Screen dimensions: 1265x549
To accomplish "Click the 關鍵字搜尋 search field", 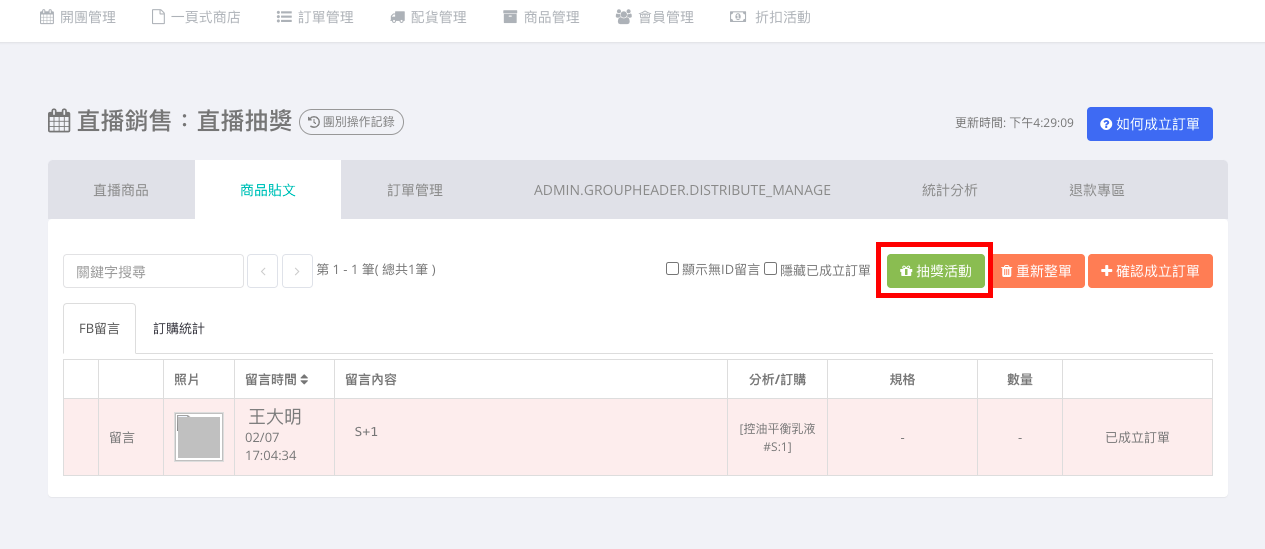I will 153,271.
